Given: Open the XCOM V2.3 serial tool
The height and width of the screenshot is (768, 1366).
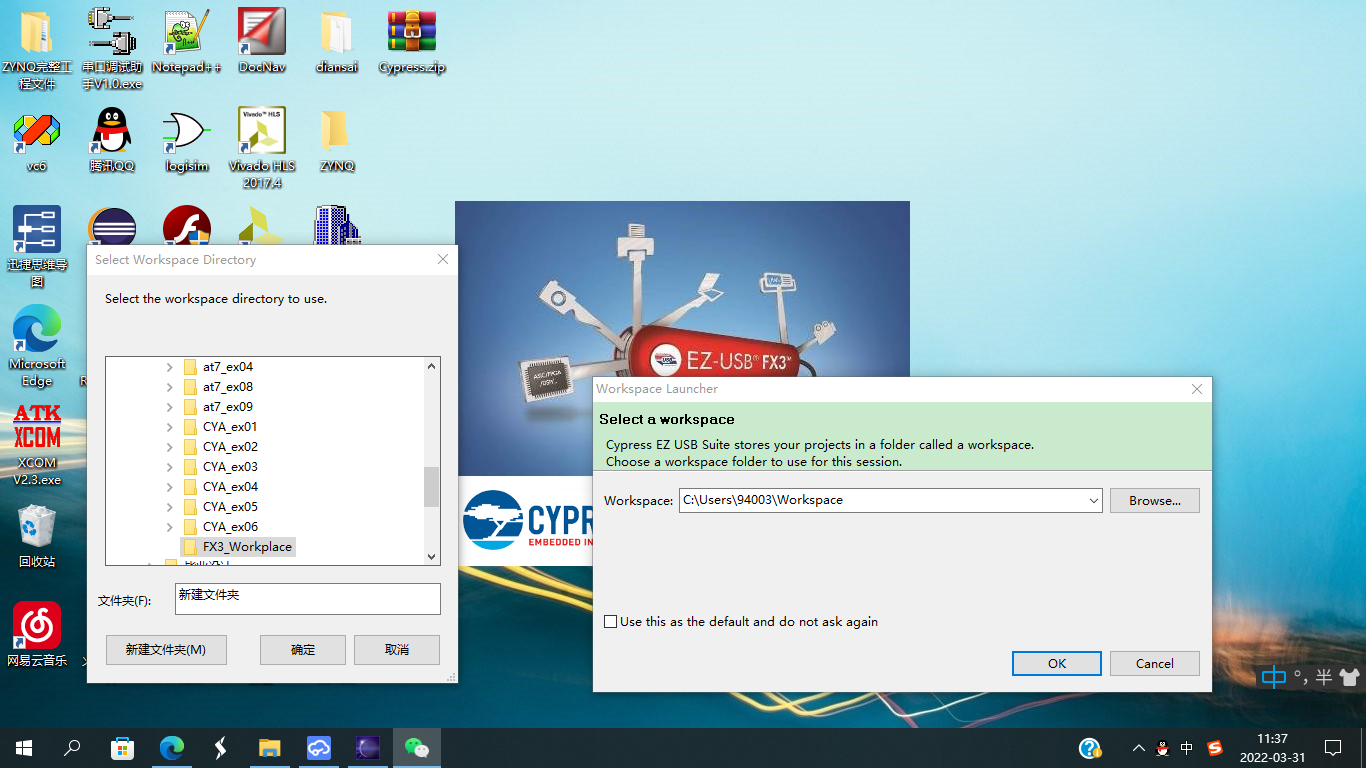Looking at the screenshot, I should click(36, 430).
